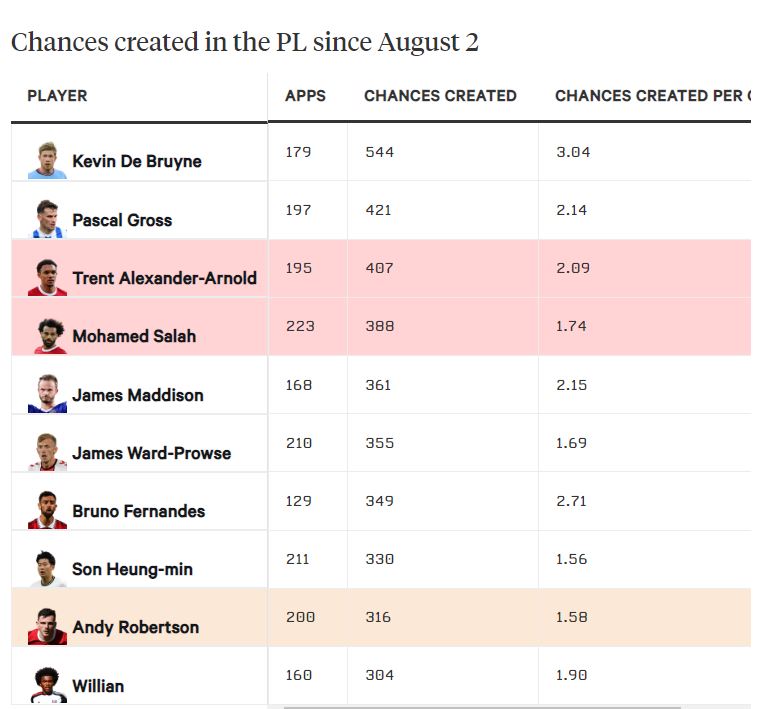This screenshot has width=767, height=709.
Task: Click Mohamed Salah's player photo
Action: [x=47, y=334]
